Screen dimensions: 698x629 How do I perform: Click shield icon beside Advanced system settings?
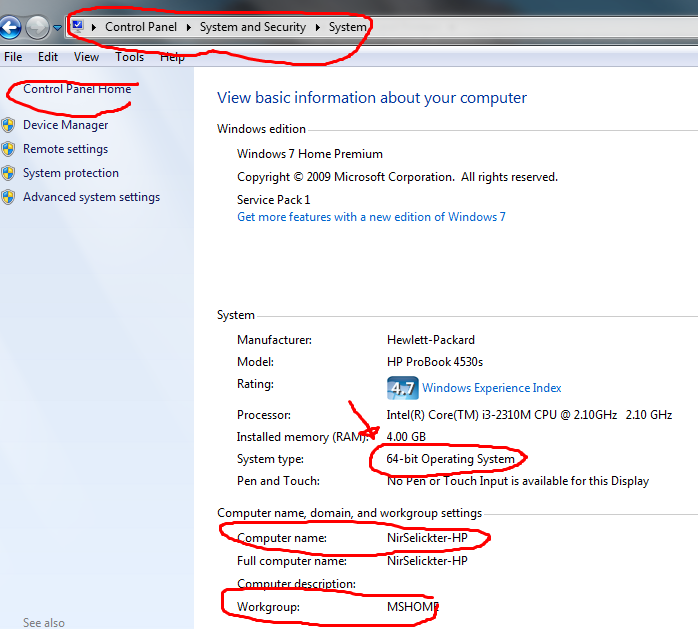click(8, 197)
